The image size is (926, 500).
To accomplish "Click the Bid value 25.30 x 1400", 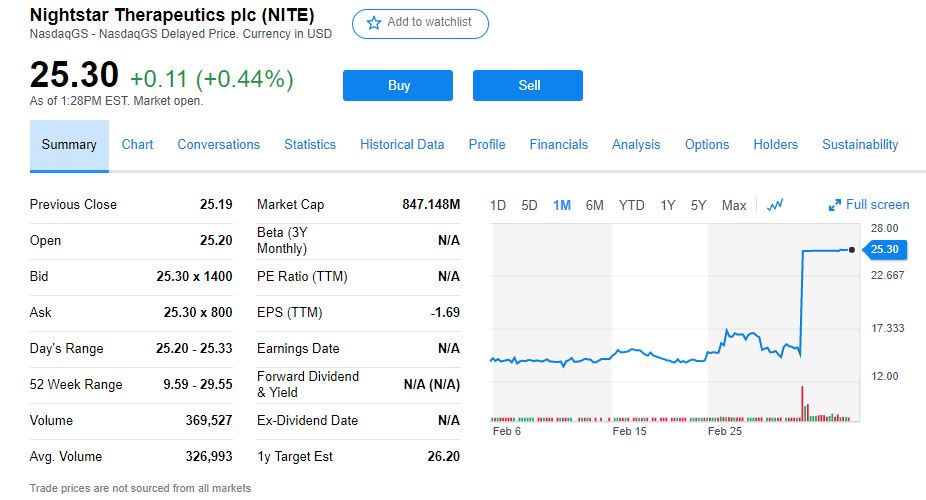I will [194, 276].
